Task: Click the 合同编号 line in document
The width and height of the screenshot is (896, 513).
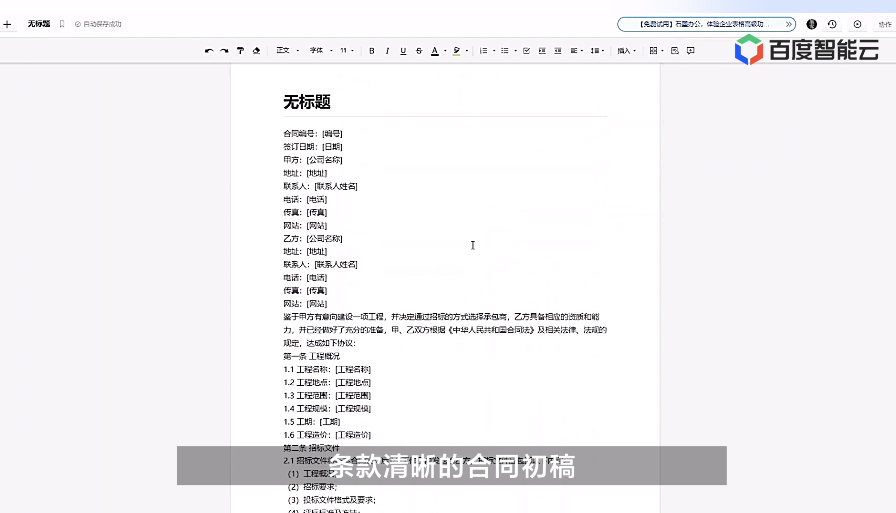Action: point(313,134)
